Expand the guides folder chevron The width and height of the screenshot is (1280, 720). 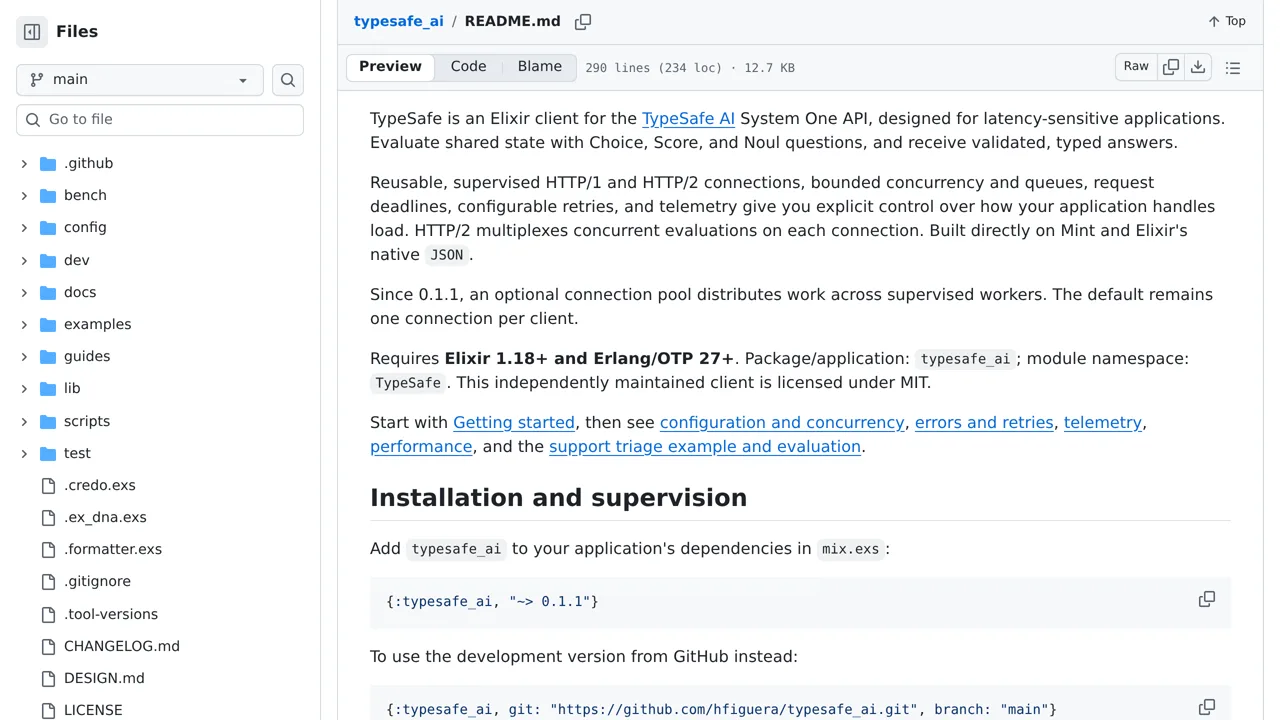point(24,356)
